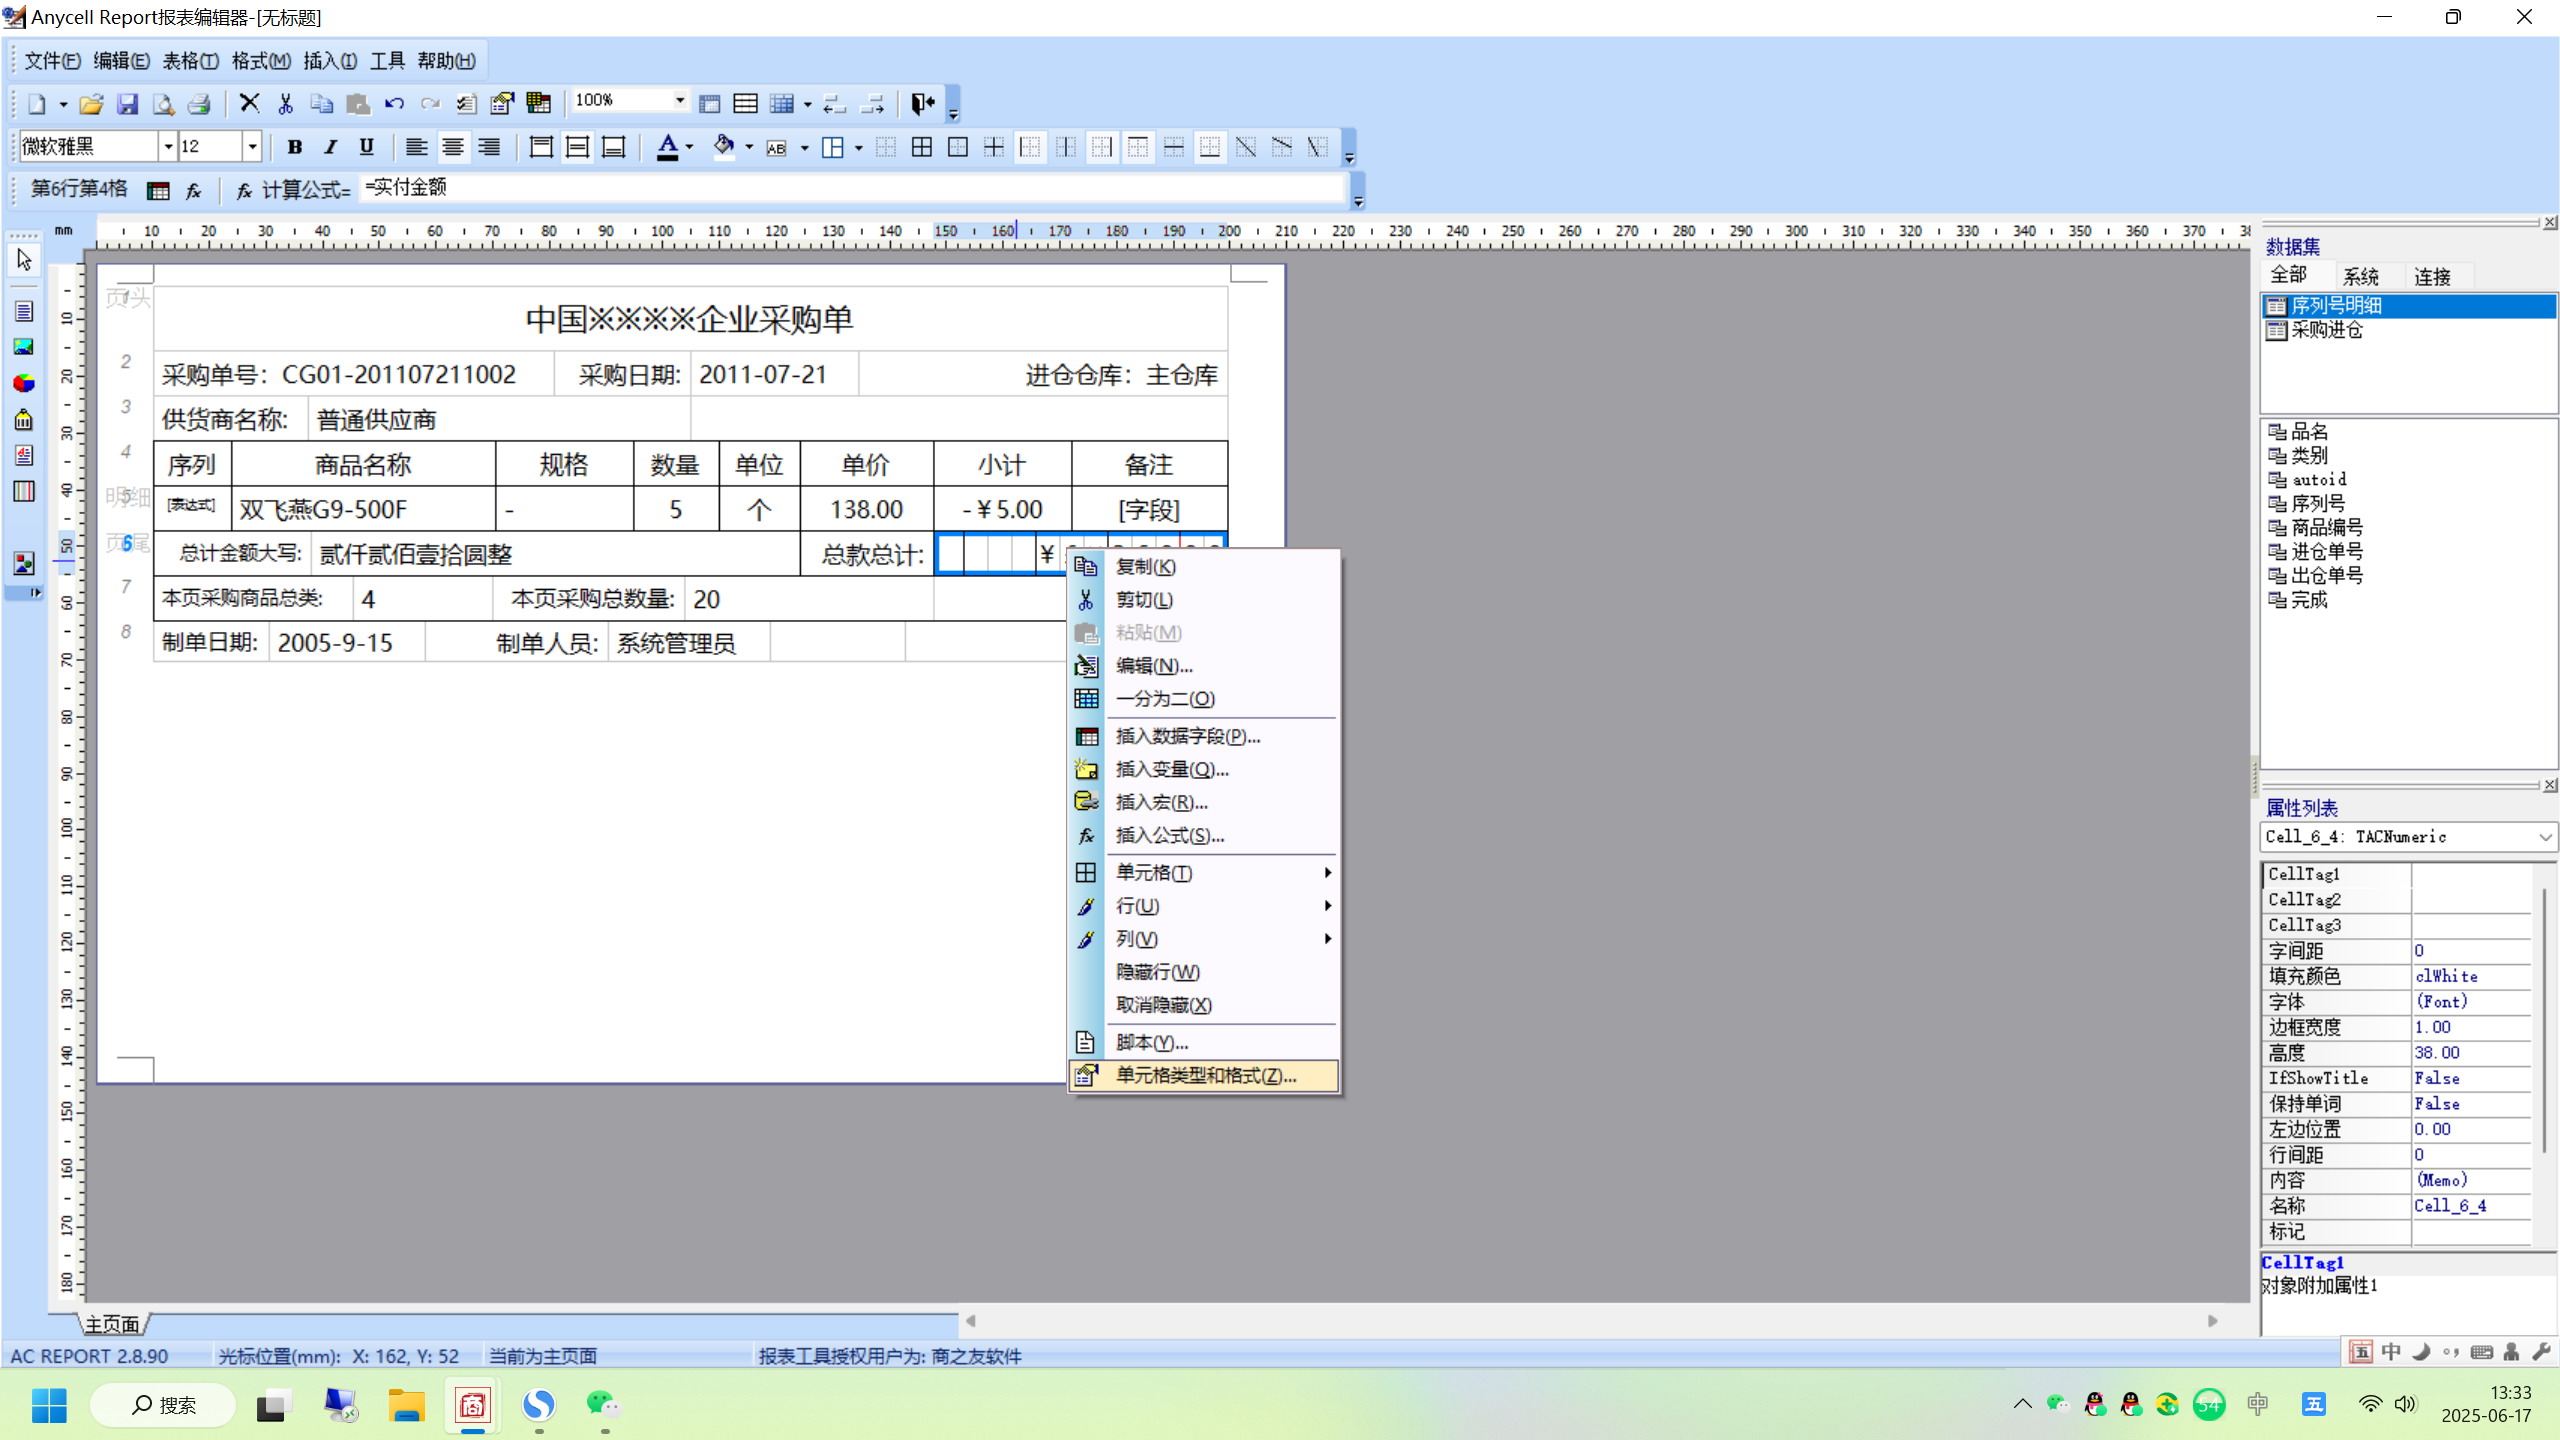Image resolution: width=2560 pixels, height=1440 pixels.
Task: Open the zoom 100% dropdown
Action: point(679,100)
